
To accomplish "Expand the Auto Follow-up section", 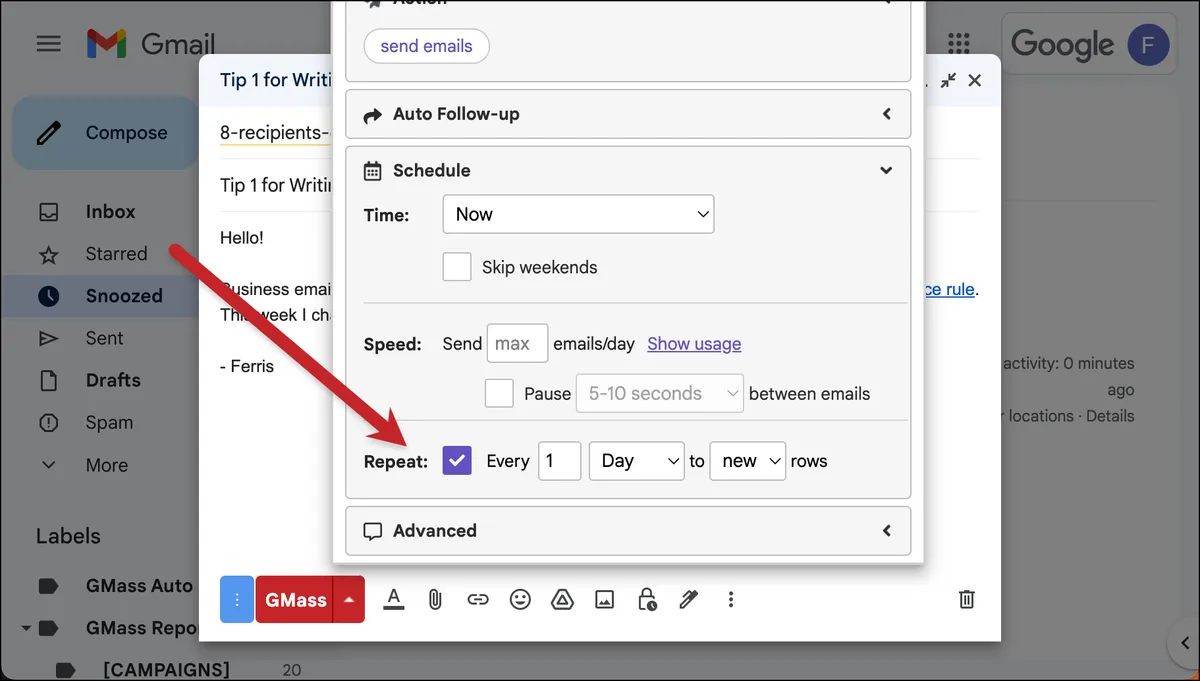I will coord(628,114).
